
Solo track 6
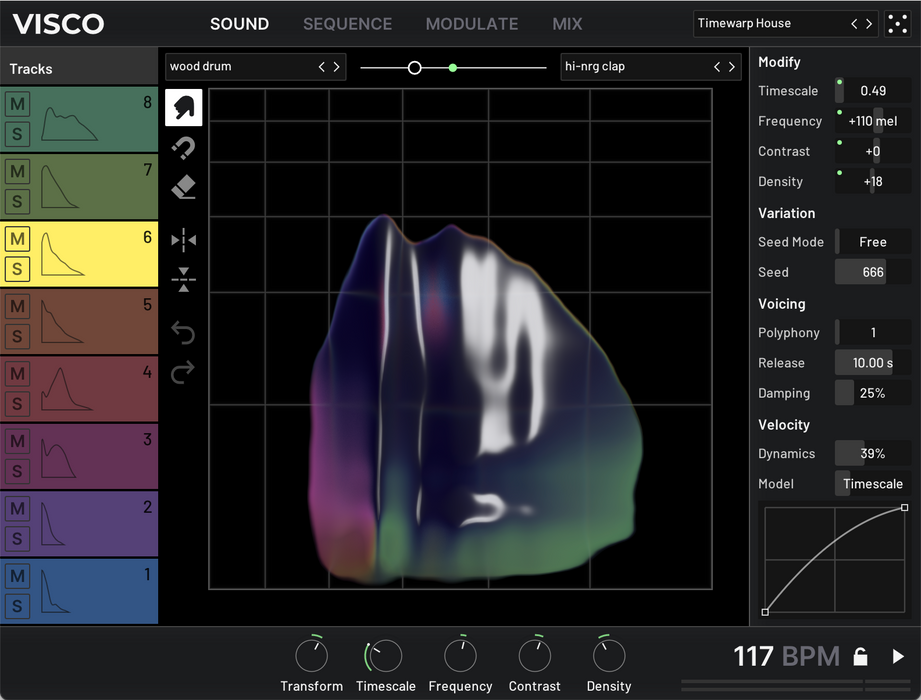point(17,269)
